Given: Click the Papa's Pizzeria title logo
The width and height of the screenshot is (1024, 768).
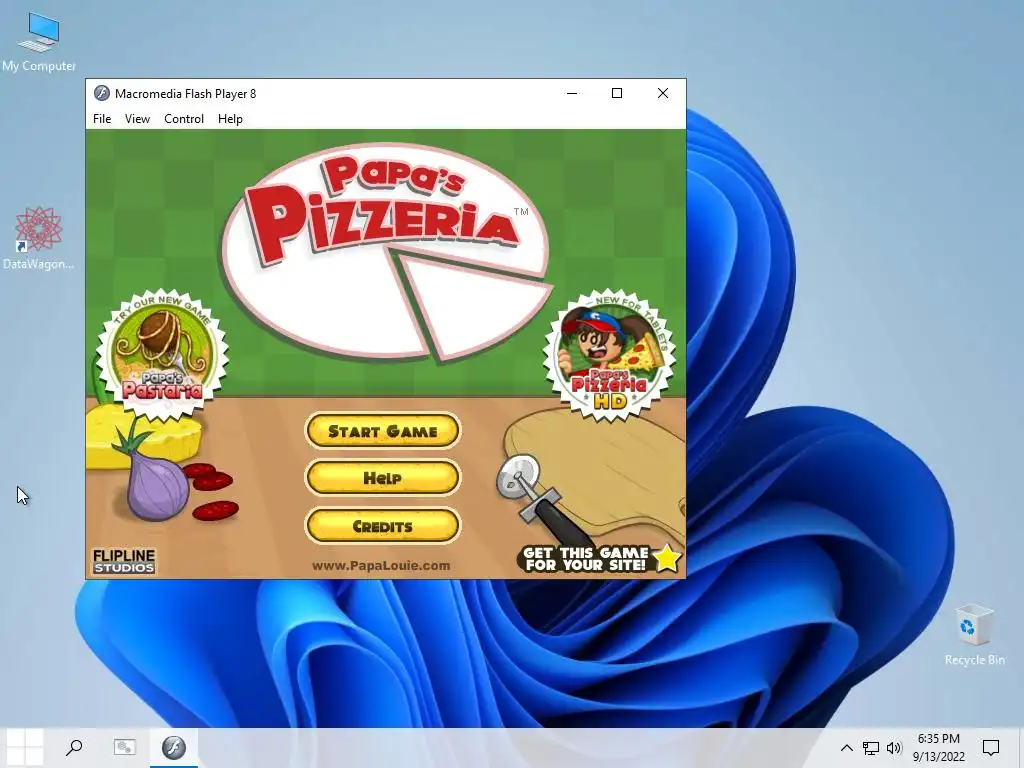Looking at the screenshot, I should click(x=387, y=253).
